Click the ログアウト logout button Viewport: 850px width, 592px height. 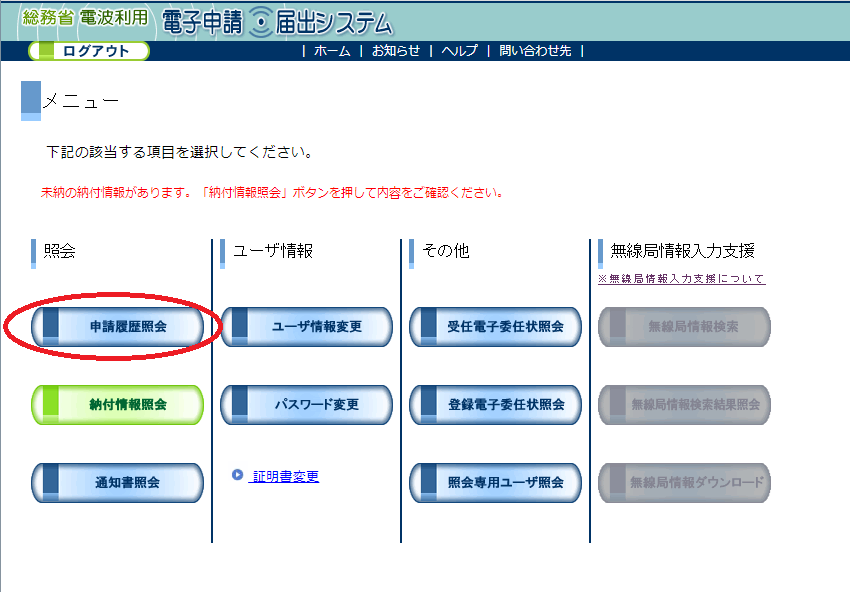89,51
